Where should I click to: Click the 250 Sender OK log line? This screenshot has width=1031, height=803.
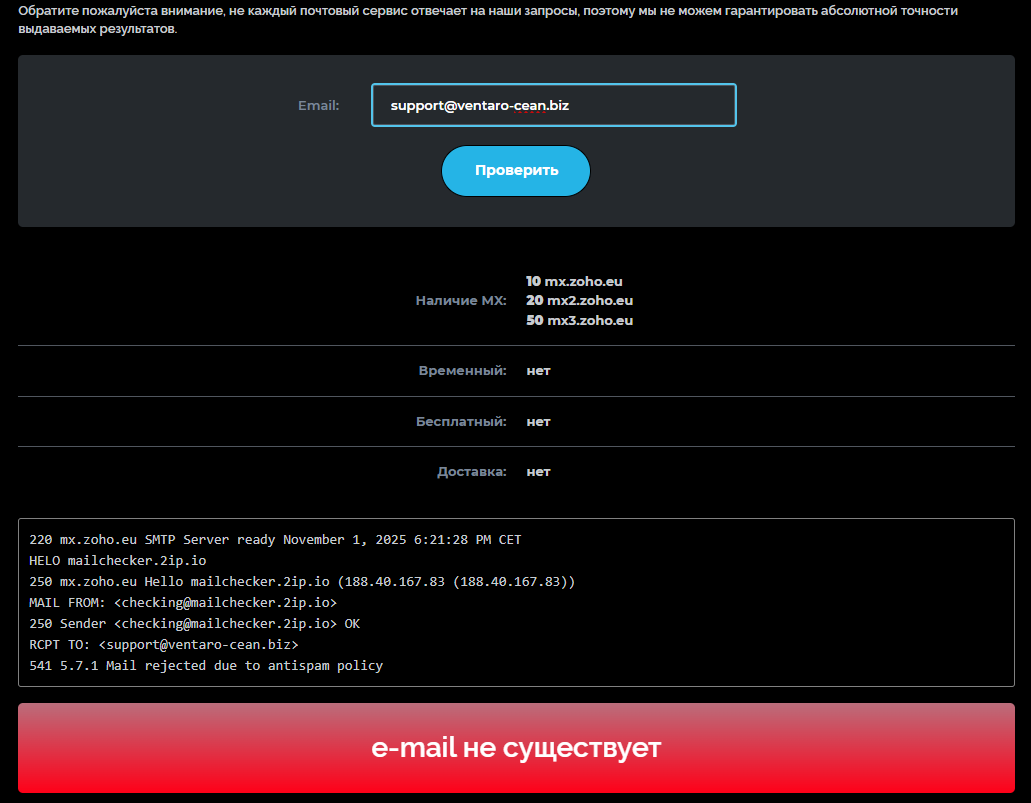click(194, 623)
